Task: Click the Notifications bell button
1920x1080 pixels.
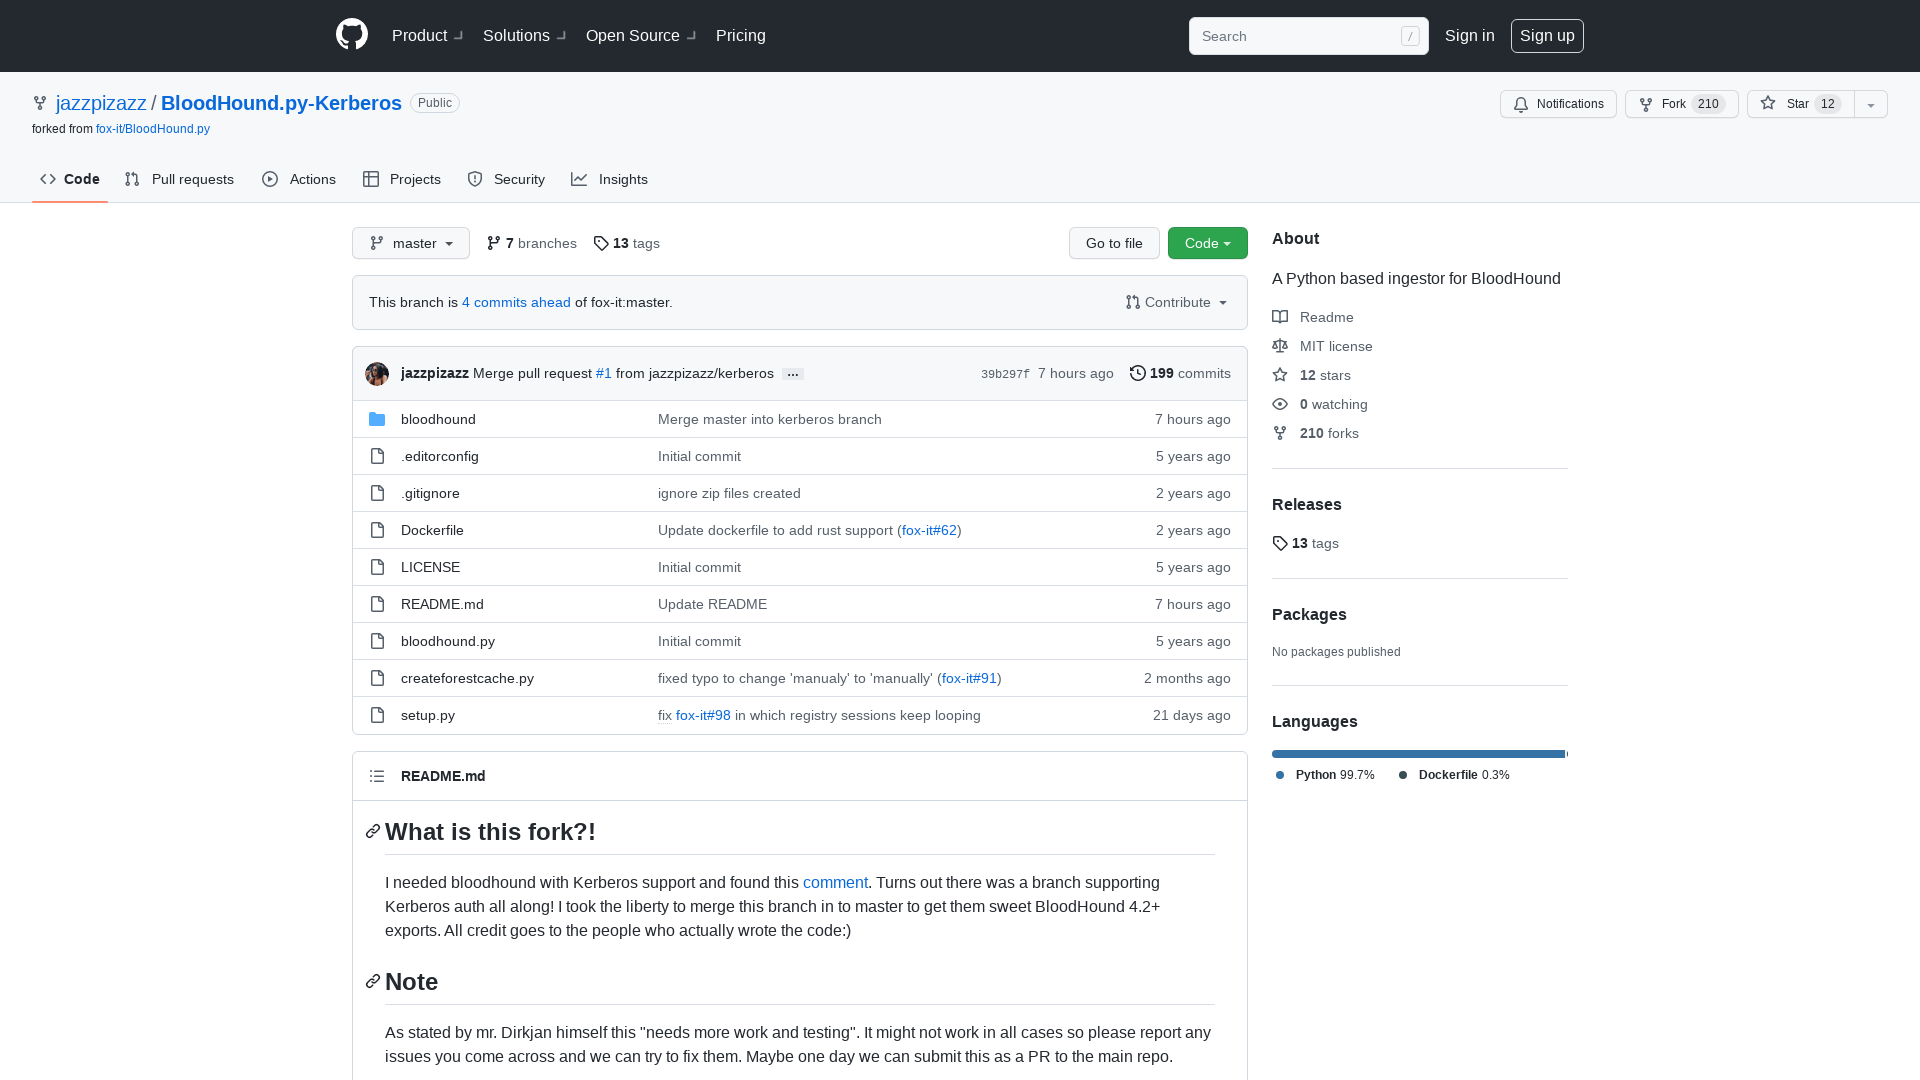Action: [x=1557, y=104]
